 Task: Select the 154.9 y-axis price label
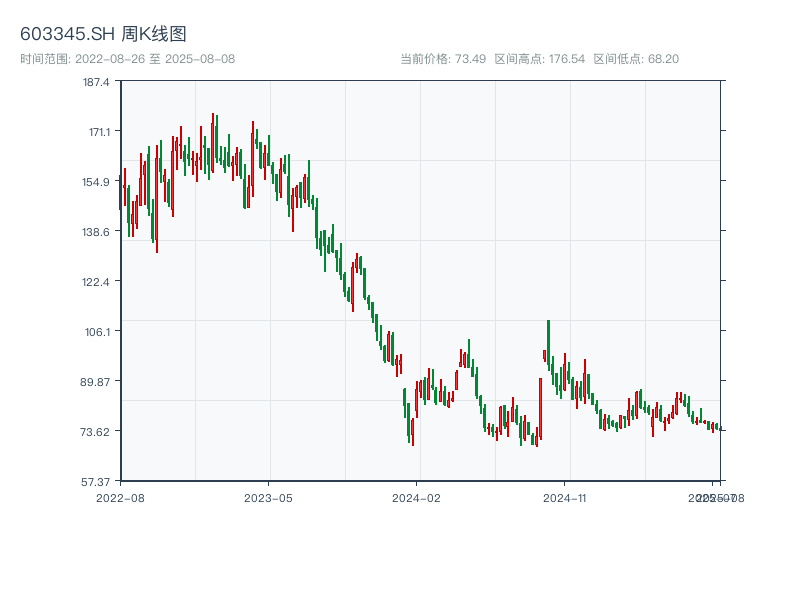point(96,182)
